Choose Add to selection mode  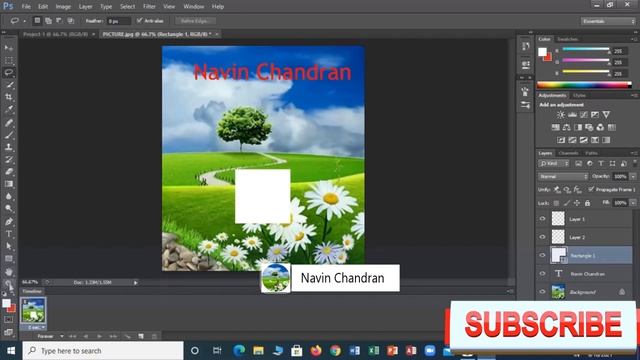[x=48, y=20]
